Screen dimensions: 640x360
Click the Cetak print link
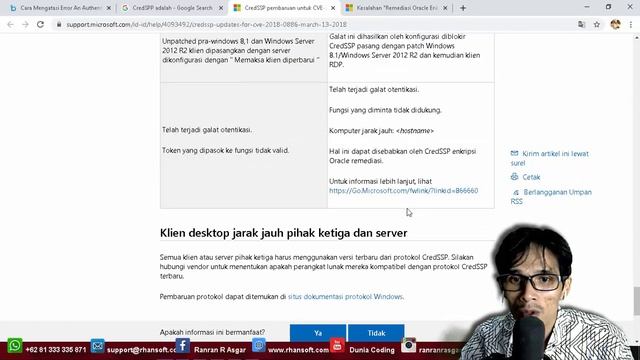coord(531,177)
